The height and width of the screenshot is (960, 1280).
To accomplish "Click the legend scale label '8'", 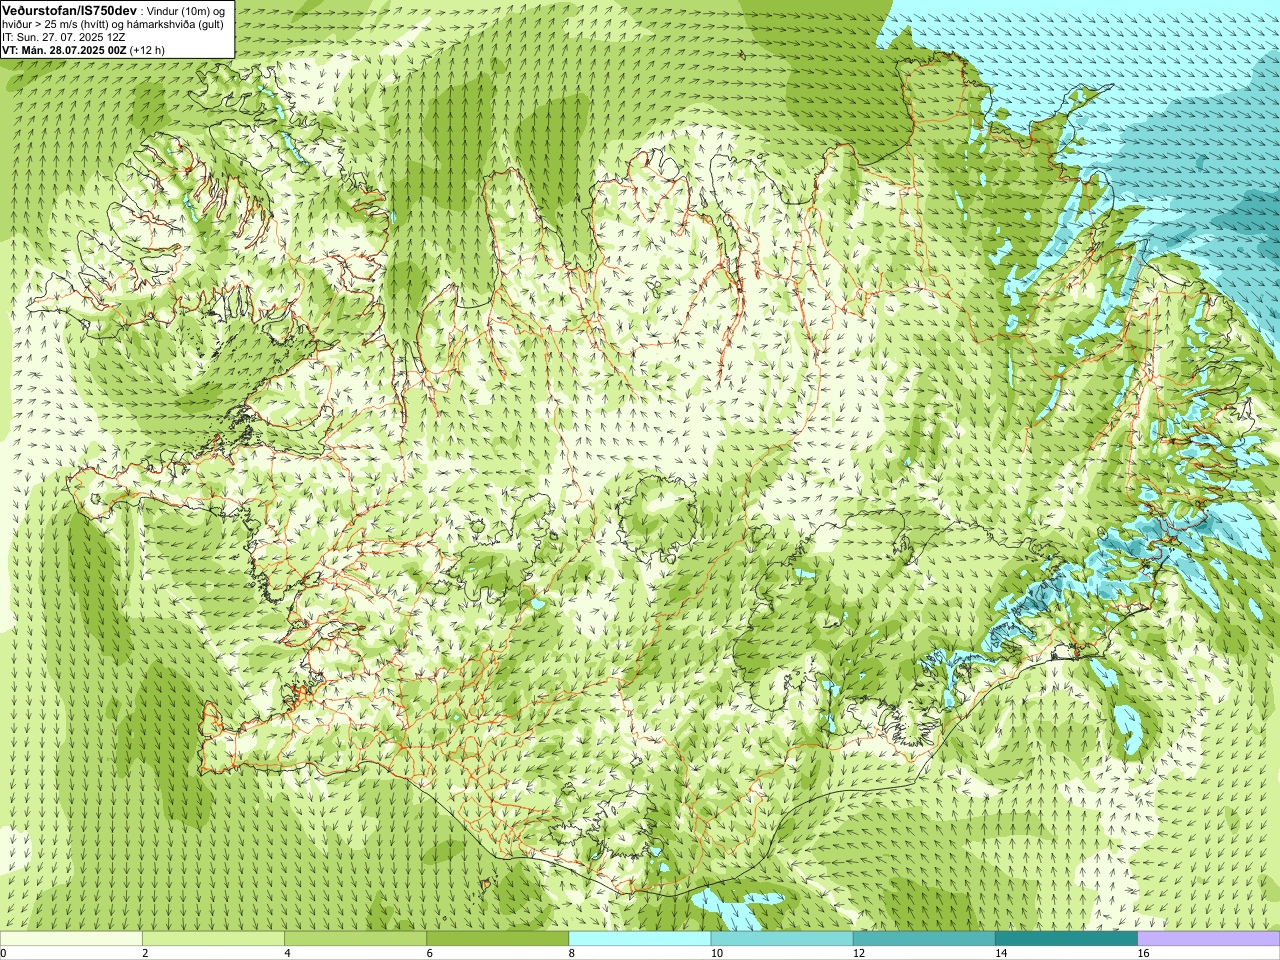I will click(x=572, y=953).
